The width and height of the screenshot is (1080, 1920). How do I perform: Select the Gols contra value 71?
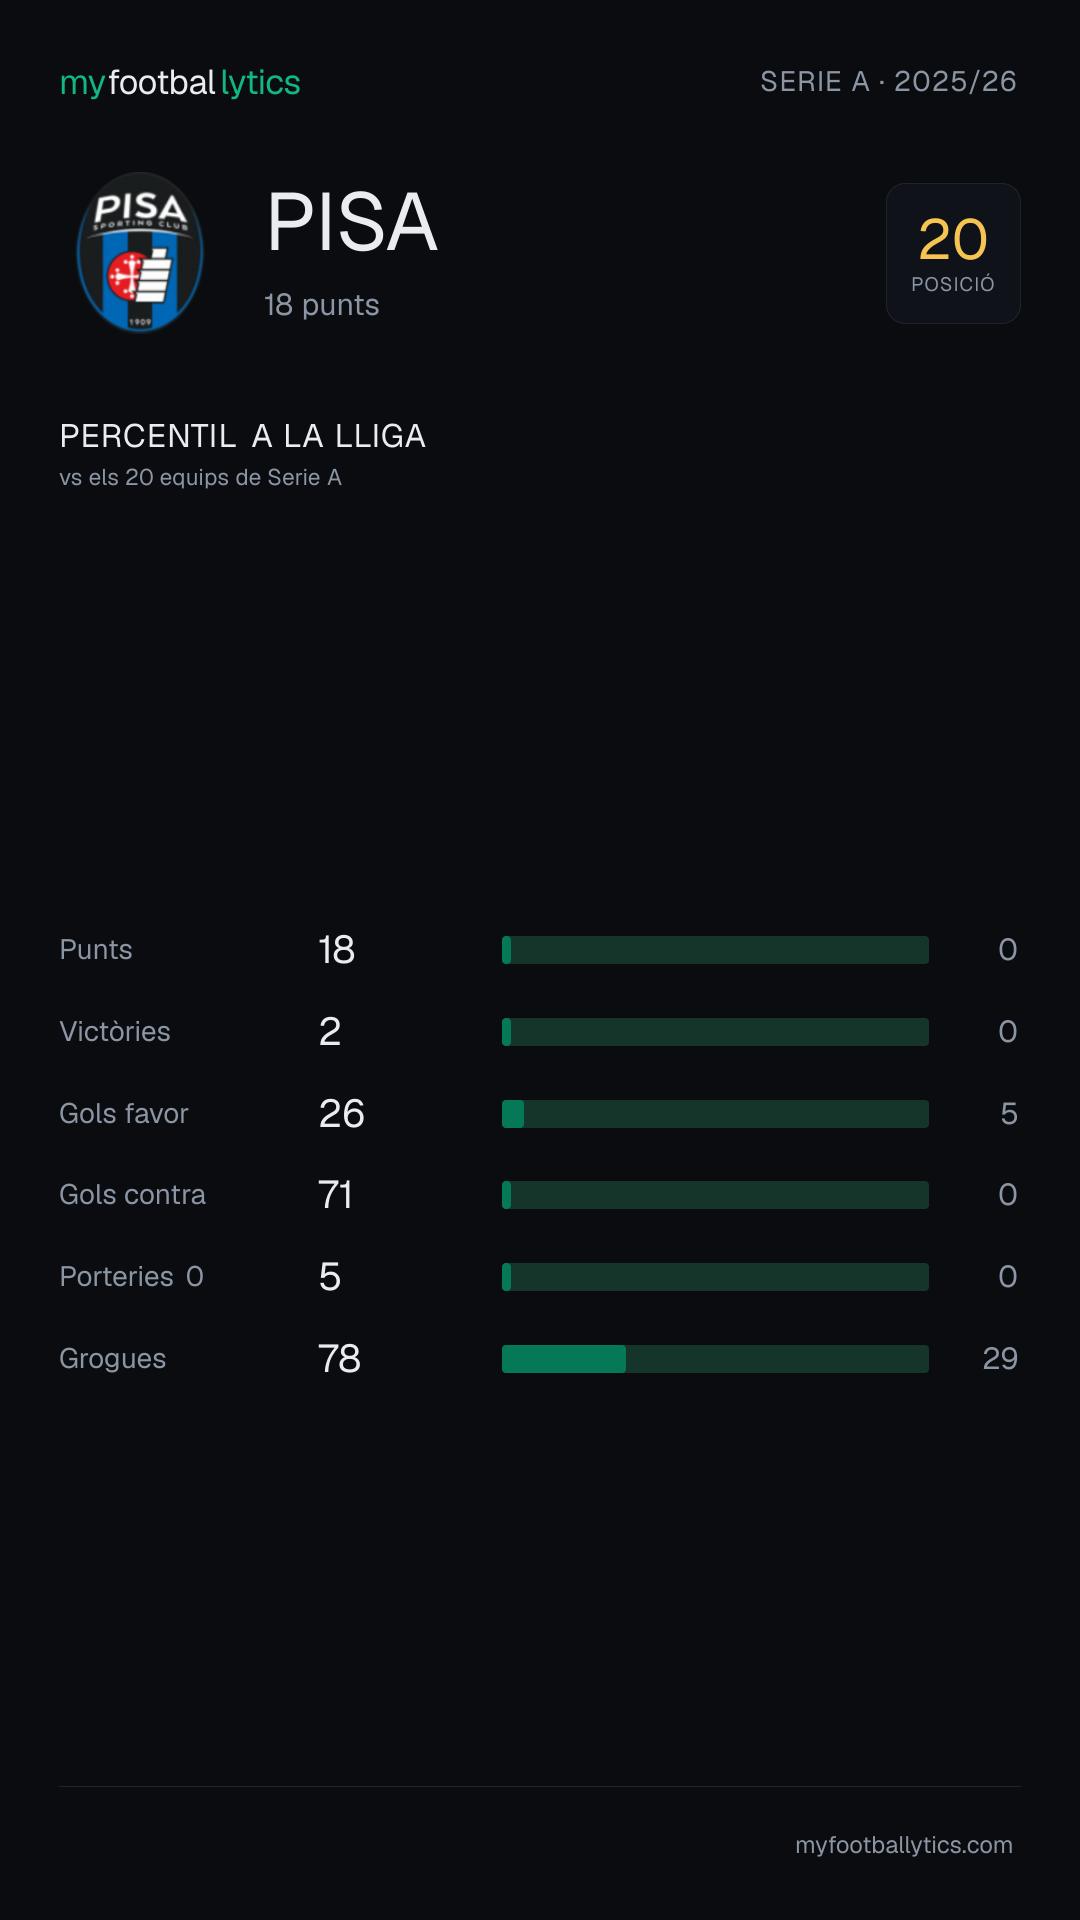click(x=335, y=1195)
